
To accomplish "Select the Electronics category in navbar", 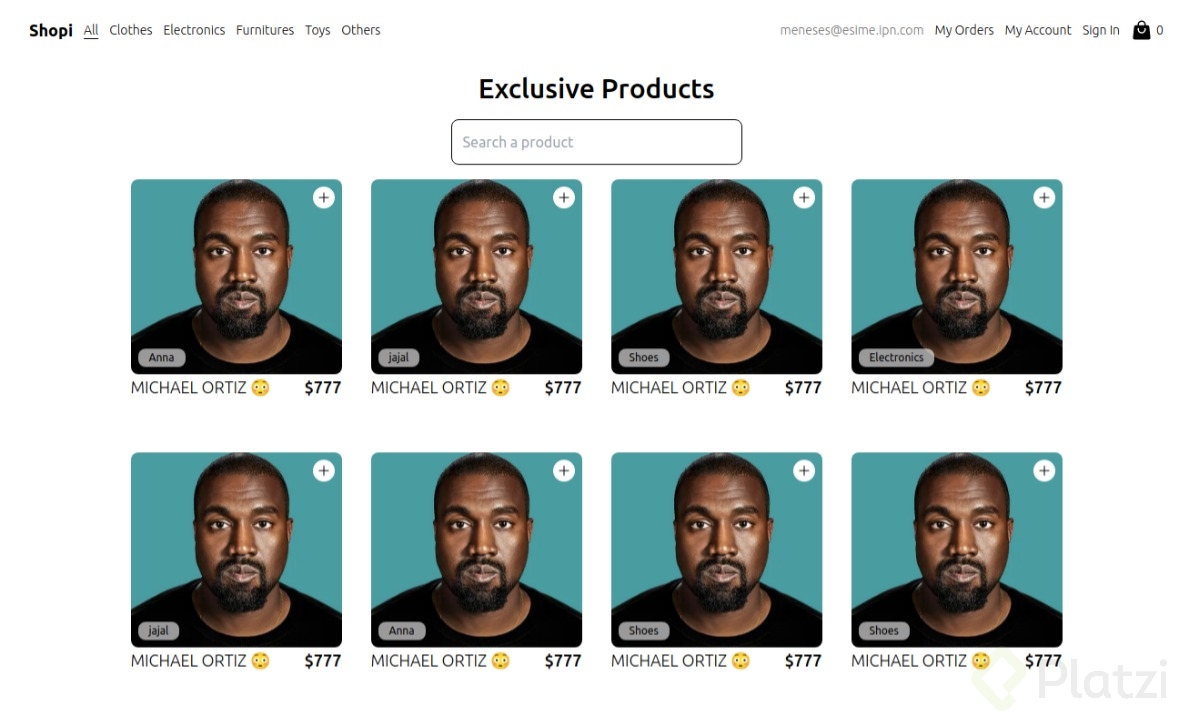I will point(194,30).
